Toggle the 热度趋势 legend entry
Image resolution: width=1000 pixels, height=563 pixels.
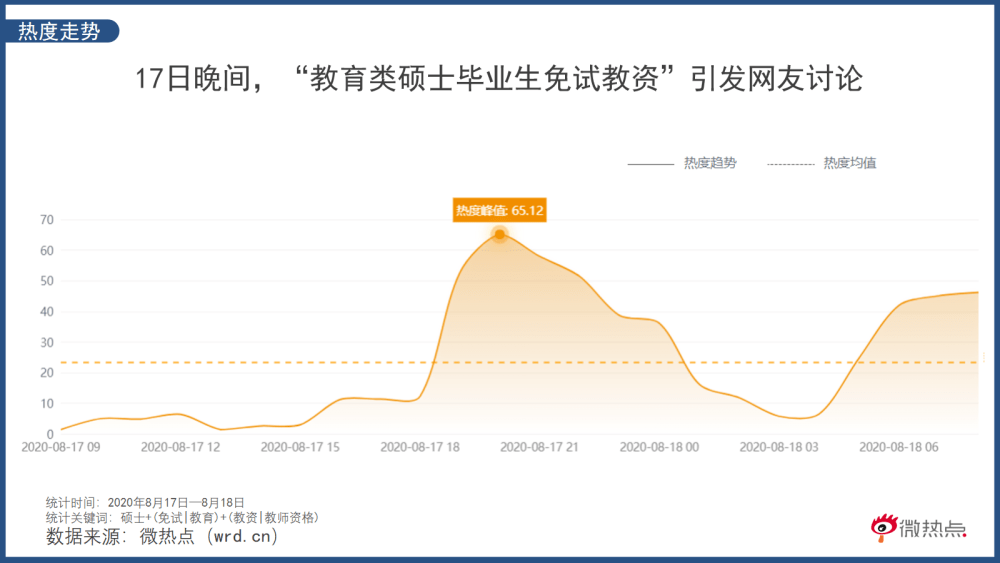(682, 163)
